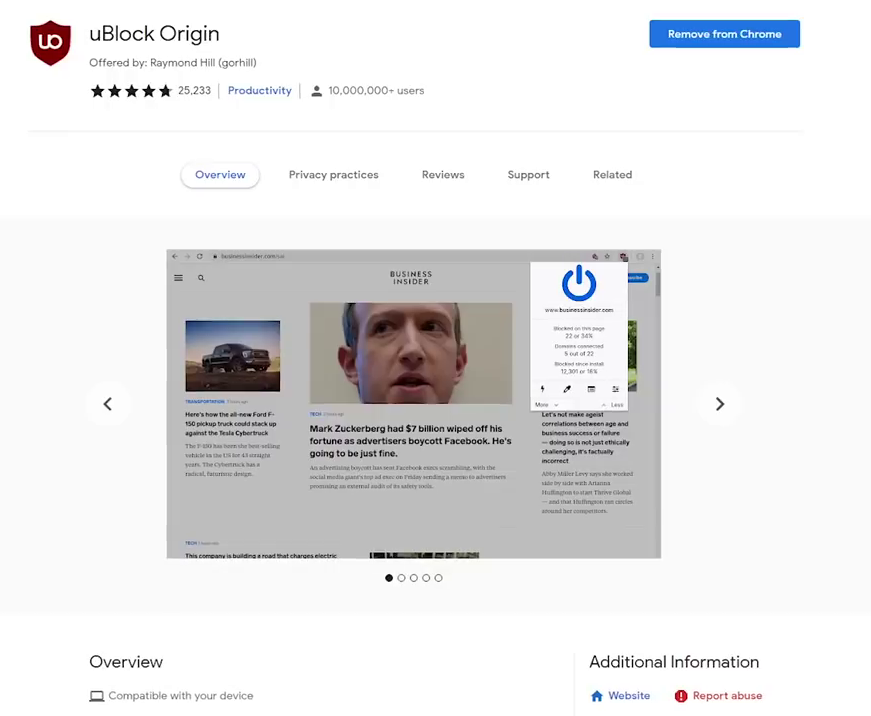Select fourth carousel dot indicator
Screen dimensions: 871x716
click(x=426, y=578)
